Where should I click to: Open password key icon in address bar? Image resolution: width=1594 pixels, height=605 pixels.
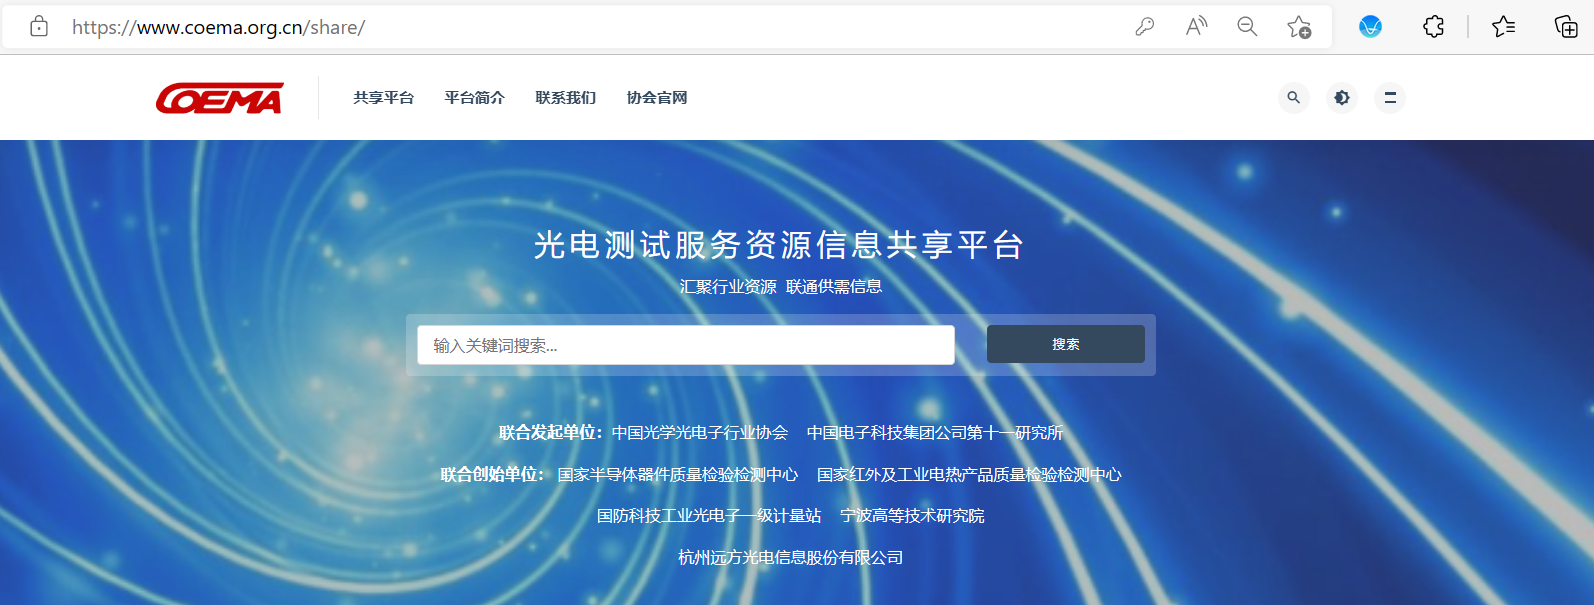pos(1145,27)
